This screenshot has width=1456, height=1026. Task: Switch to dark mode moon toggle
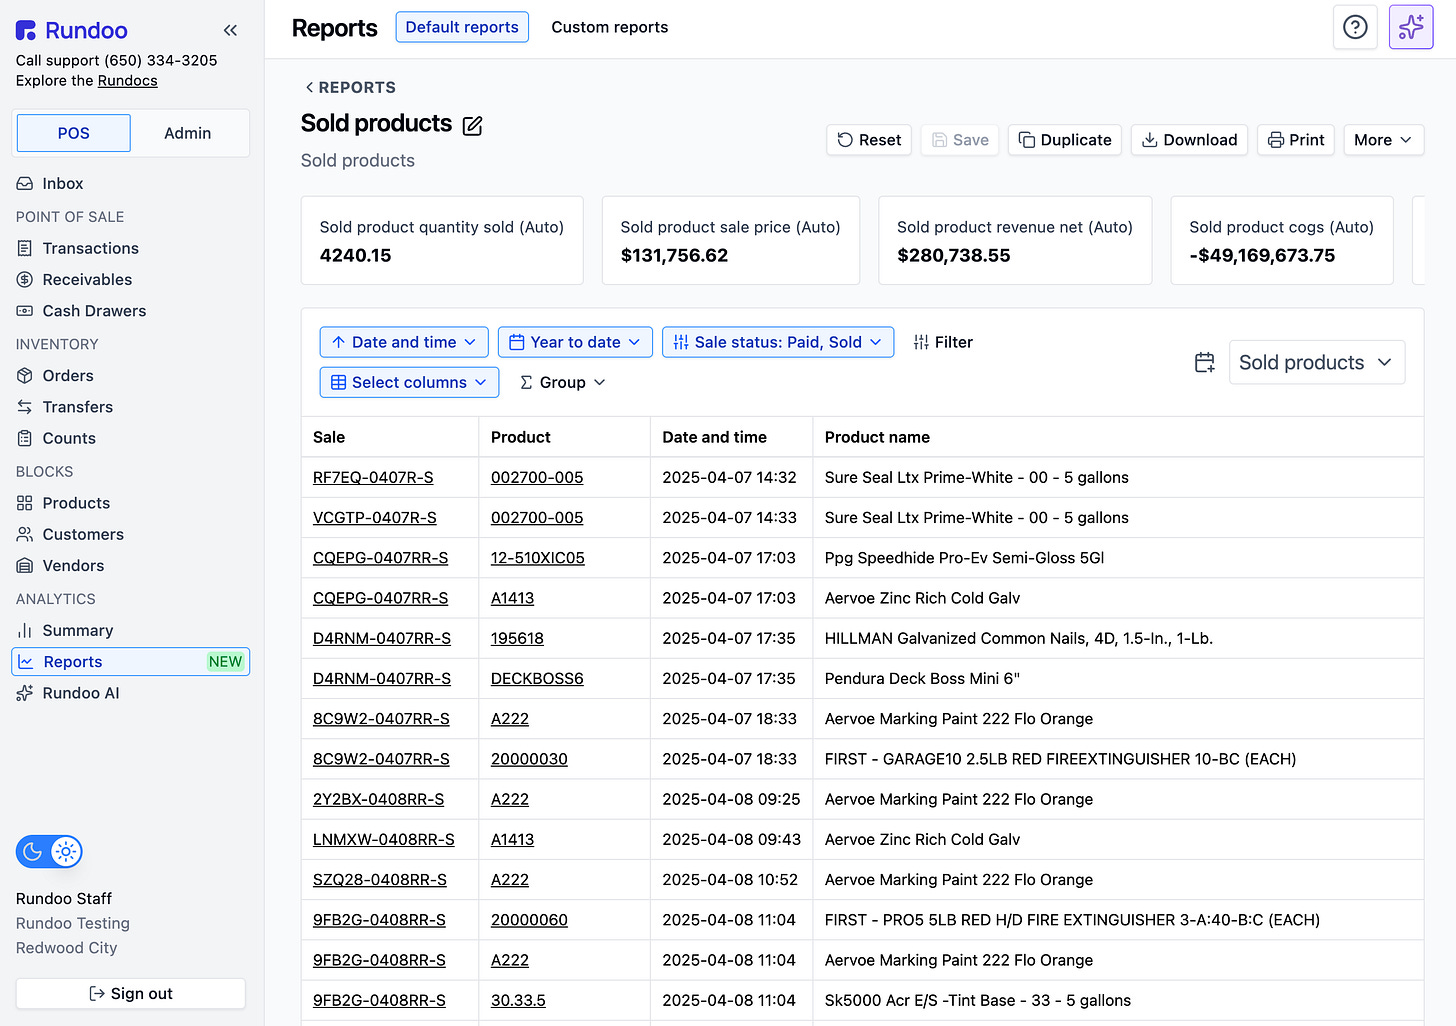32,852
